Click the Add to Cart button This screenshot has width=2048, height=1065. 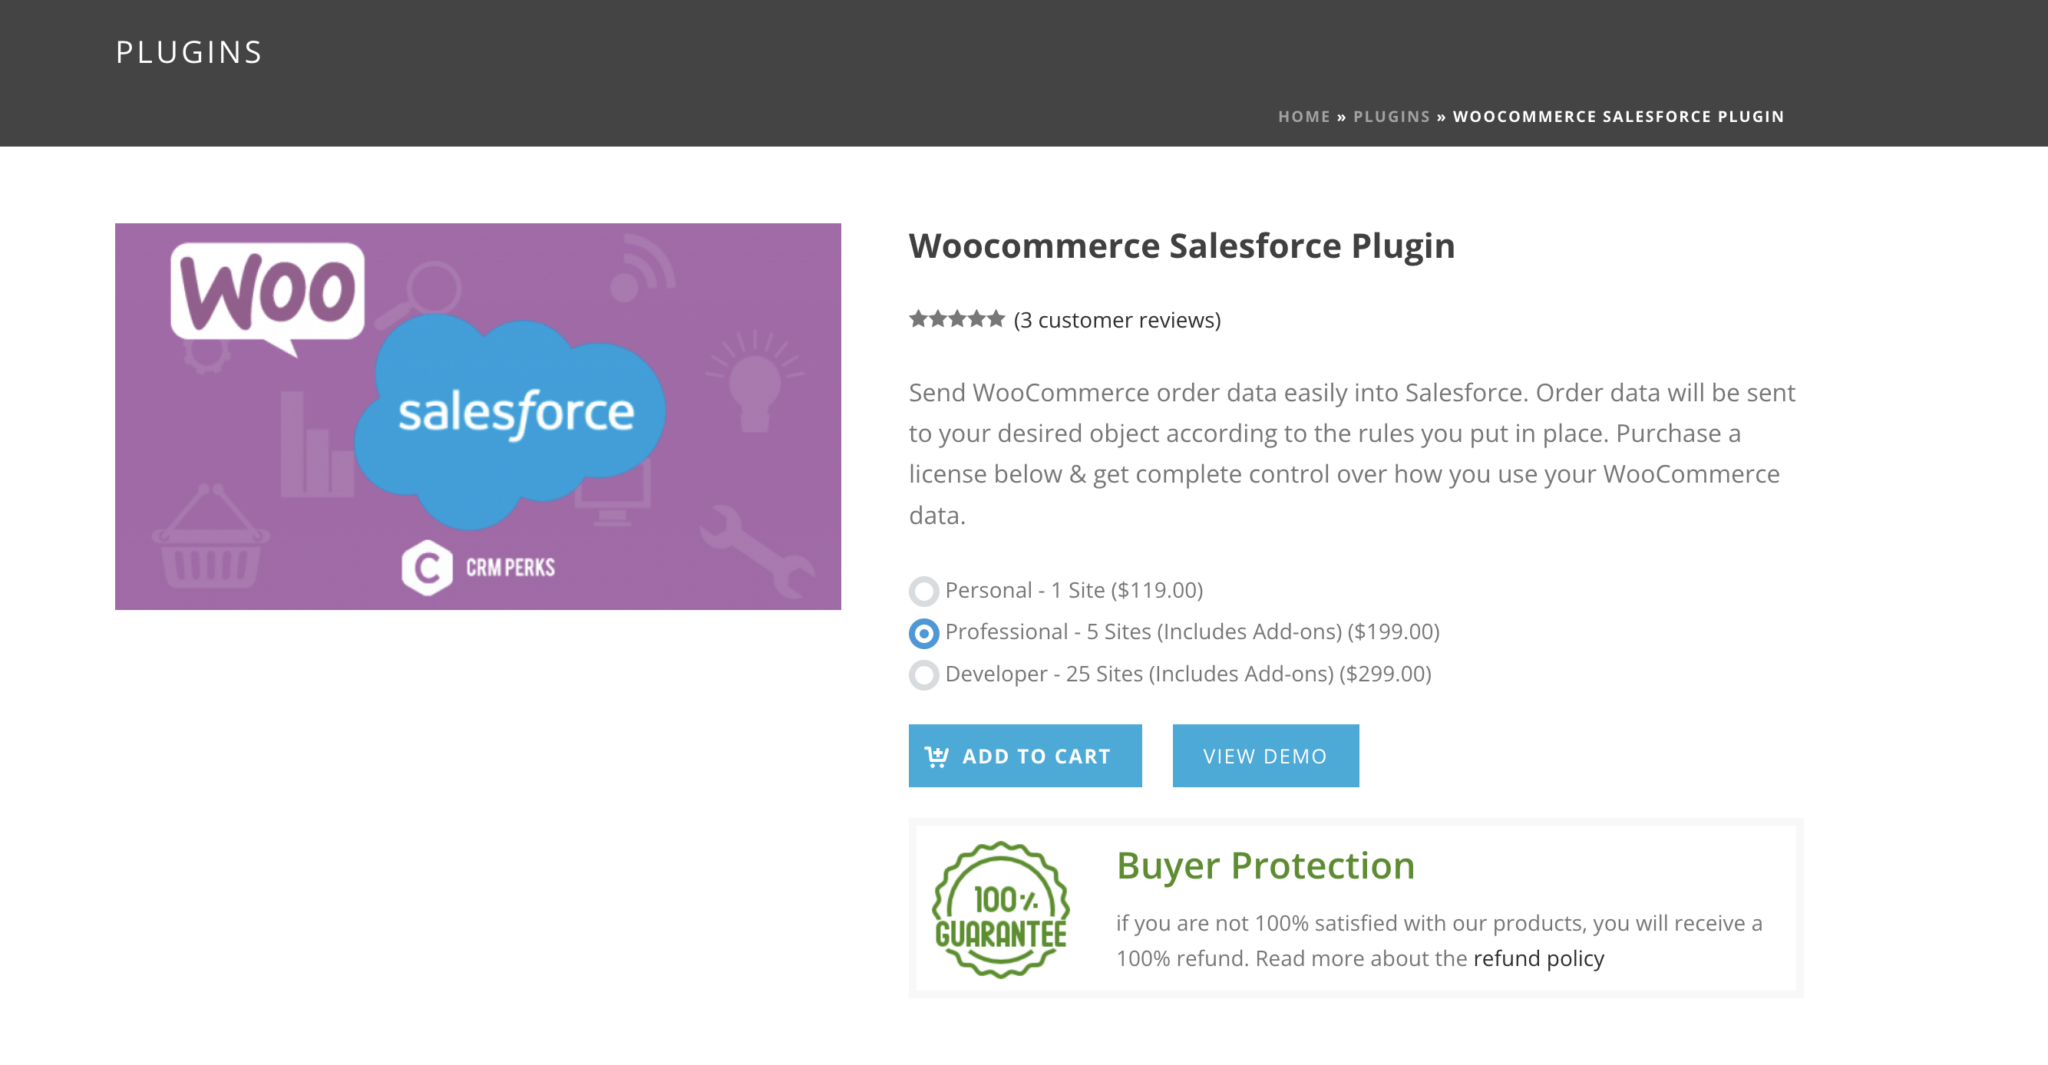[x=1025, y=756]
